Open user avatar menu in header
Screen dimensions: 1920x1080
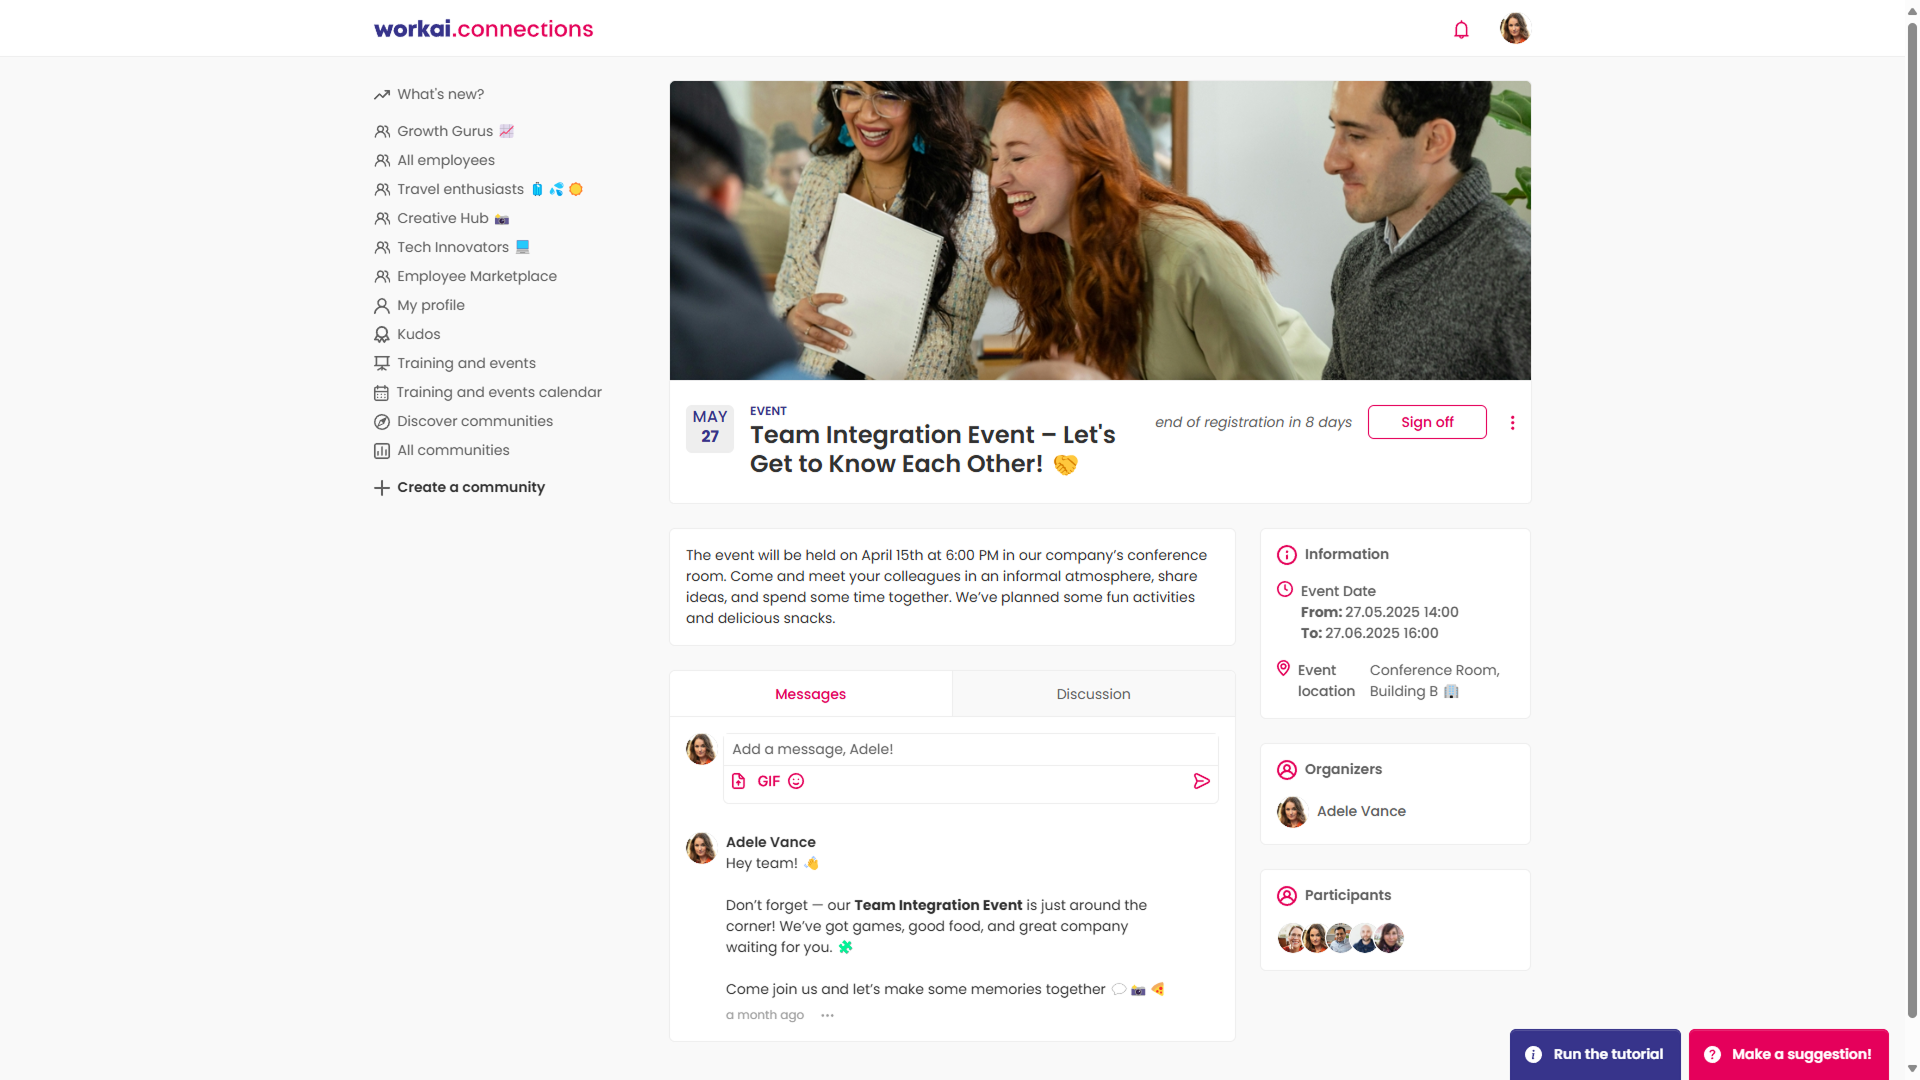[1515, 28]
